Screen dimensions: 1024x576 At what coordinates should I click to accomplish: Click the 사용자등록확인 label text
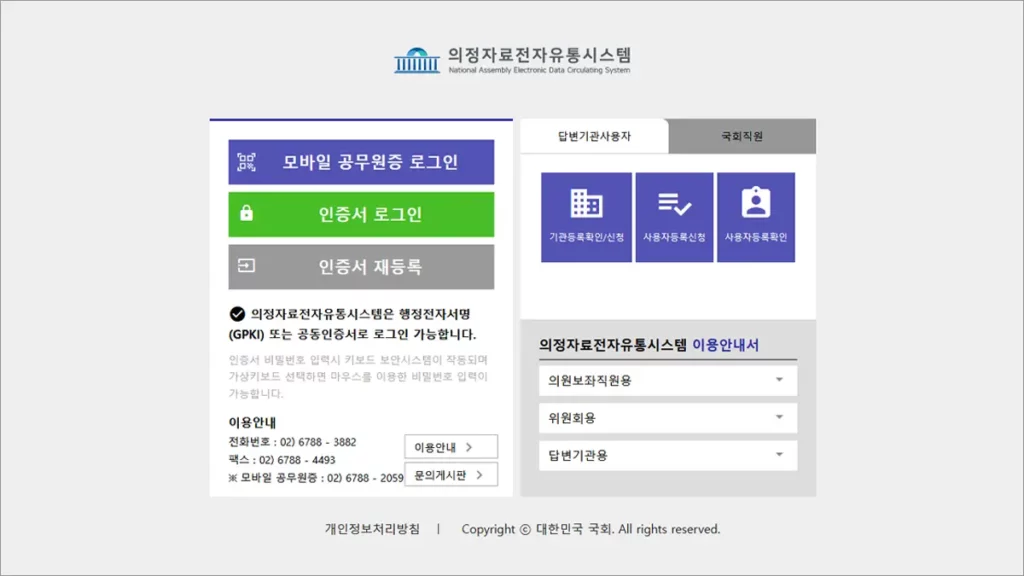tap(756, 237)
